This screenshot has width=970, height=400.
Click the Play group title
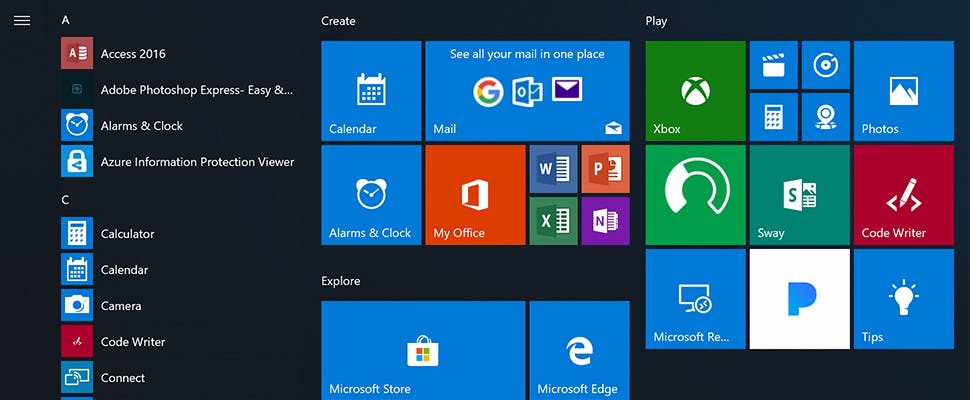point(656,21)
